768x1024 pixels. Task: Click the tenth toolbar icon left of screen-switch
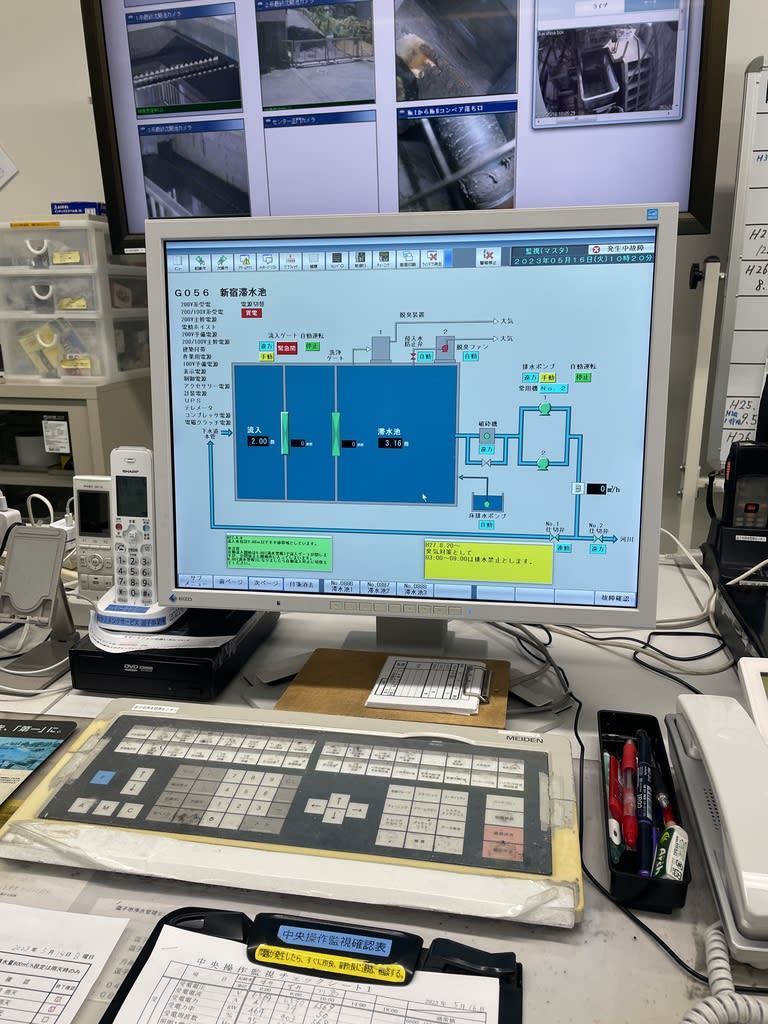point(383,259)
